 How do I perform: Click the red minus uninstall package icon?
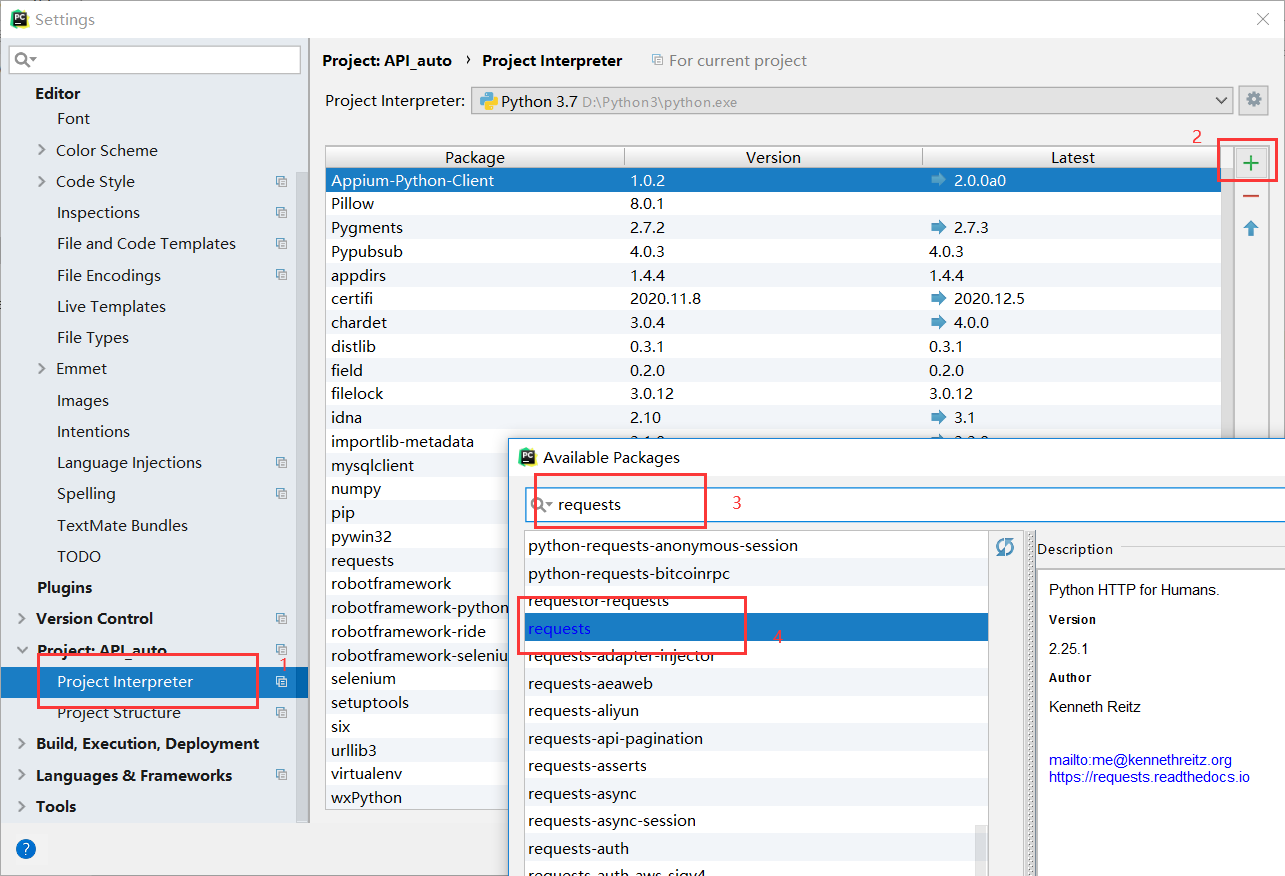(1250, 196)
